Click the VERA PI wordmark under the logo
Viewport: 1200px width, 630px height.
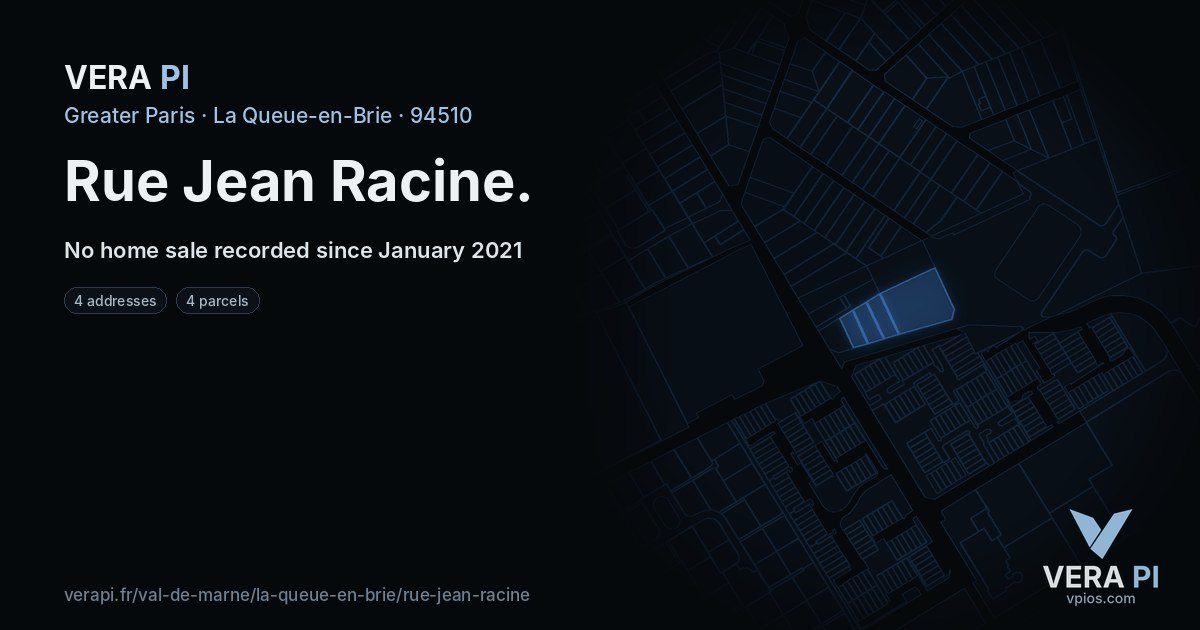(x=1101, y=577)
